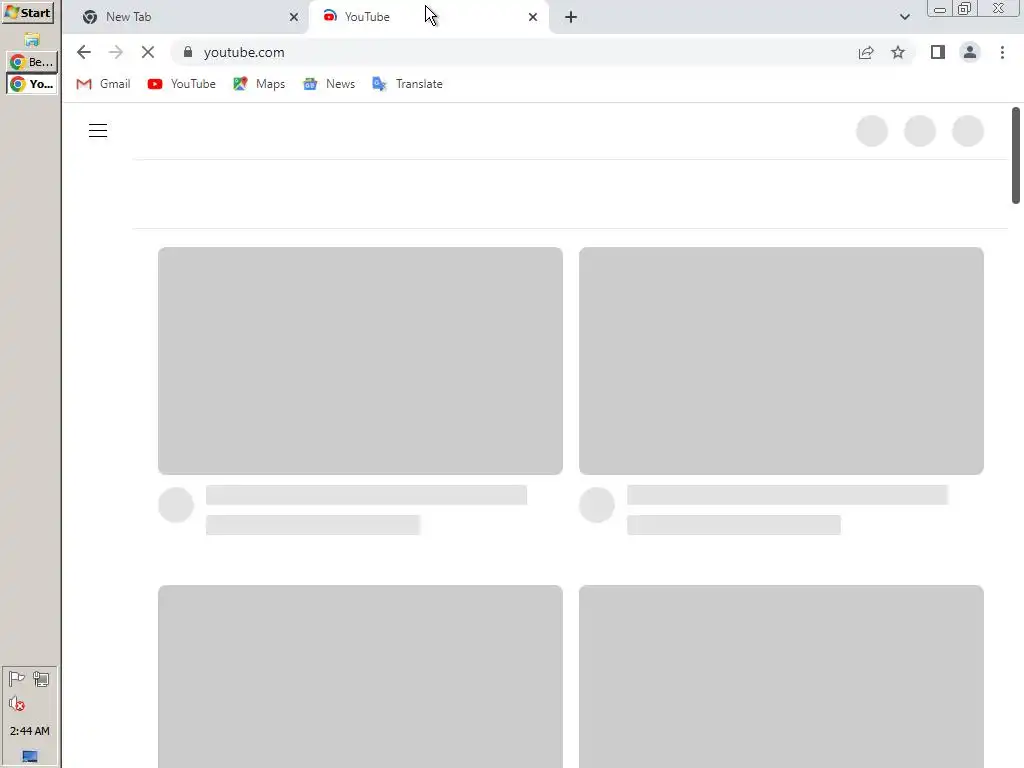Select the 'Yo...' Chrome taskbar window
1024x768 pixels.
click(x=31, y=84)
